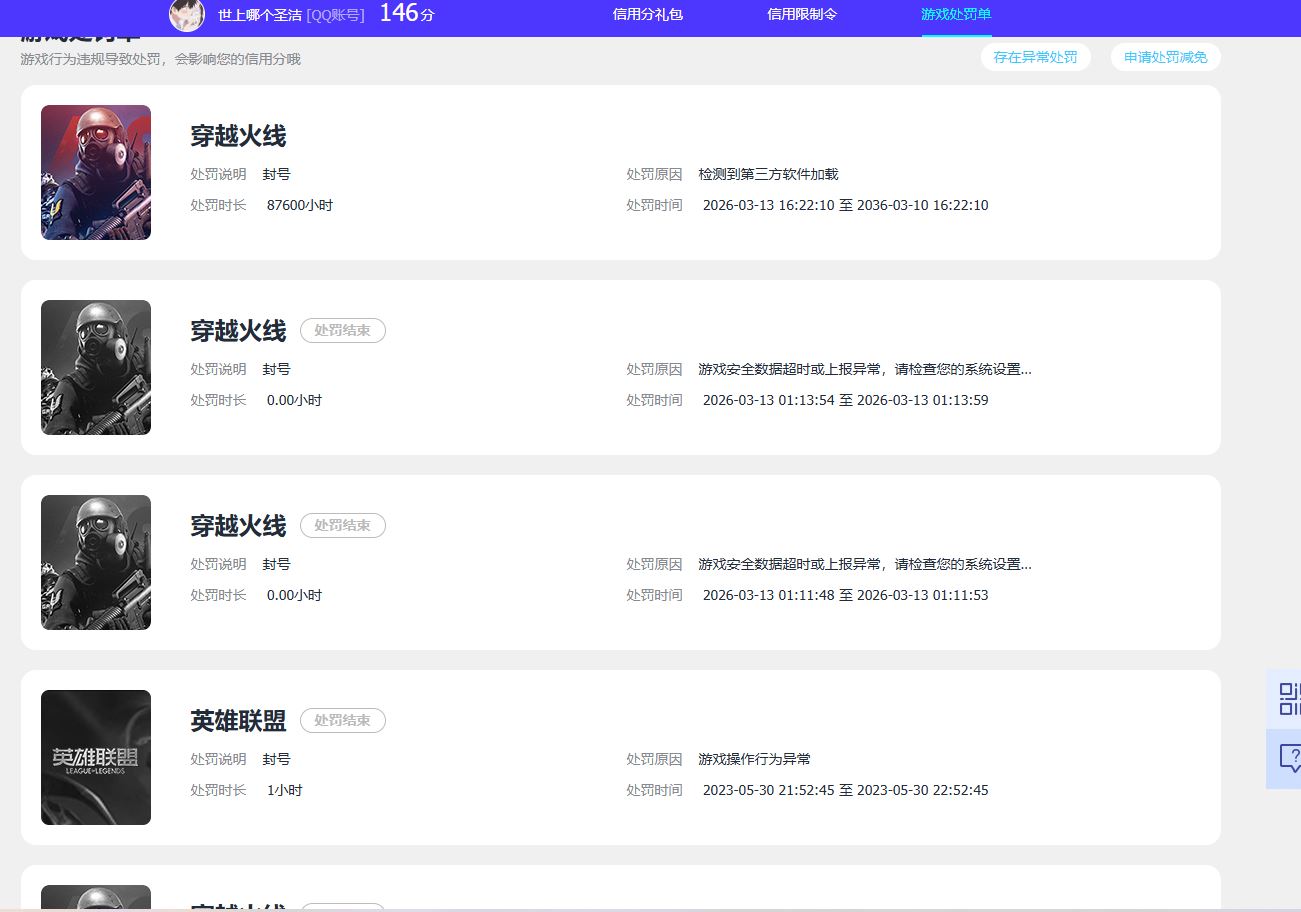1301x912 pixels.
Task: Click the 检测到第三方软件加载 penalty reason
Action: click(768, 174)
